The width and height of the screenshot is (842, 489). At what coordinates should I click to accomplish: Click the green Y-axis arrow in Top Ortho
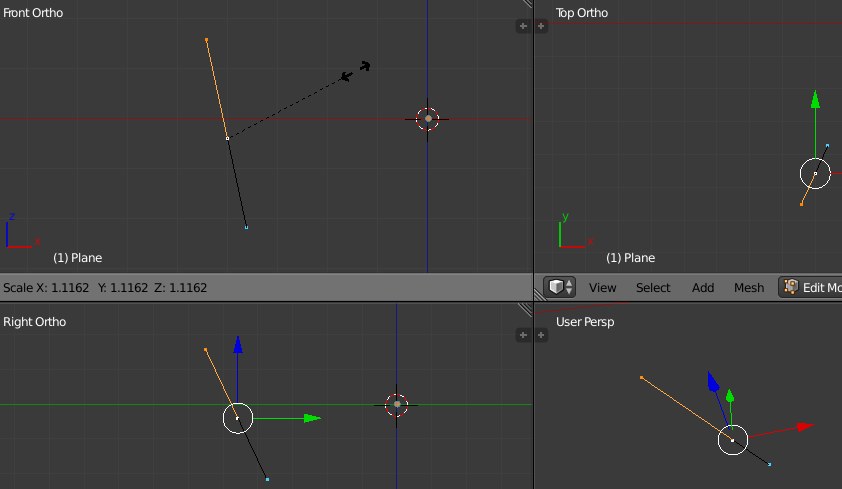tap(815, 100)
